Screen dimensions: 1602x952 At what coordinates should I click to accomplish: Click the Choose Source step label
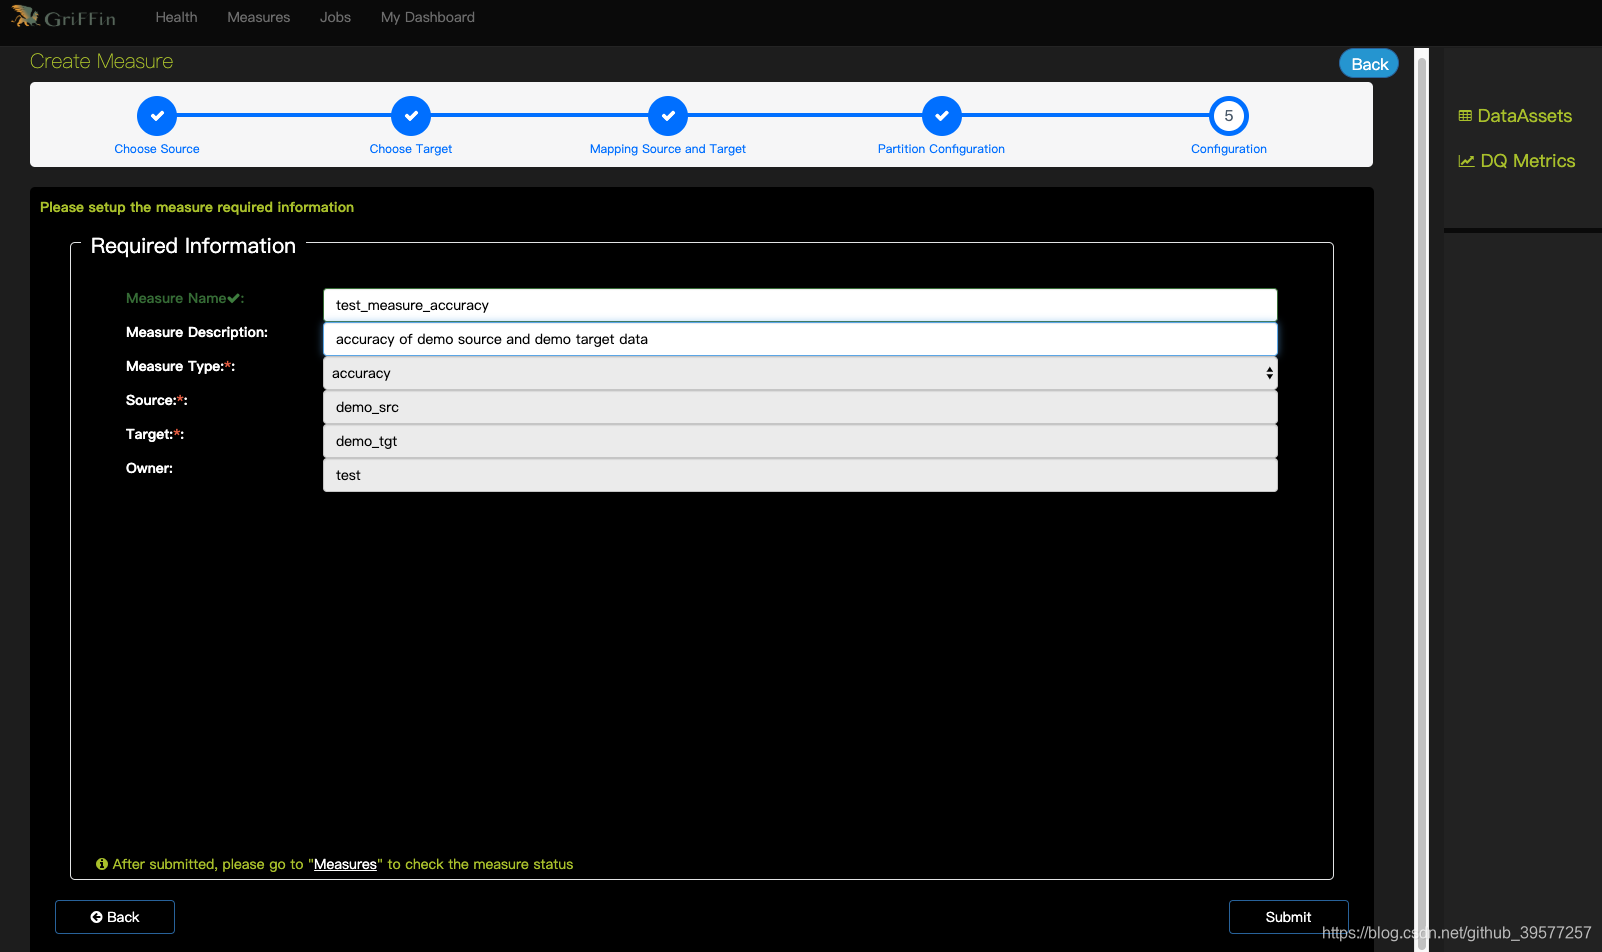tap(157, 149)
